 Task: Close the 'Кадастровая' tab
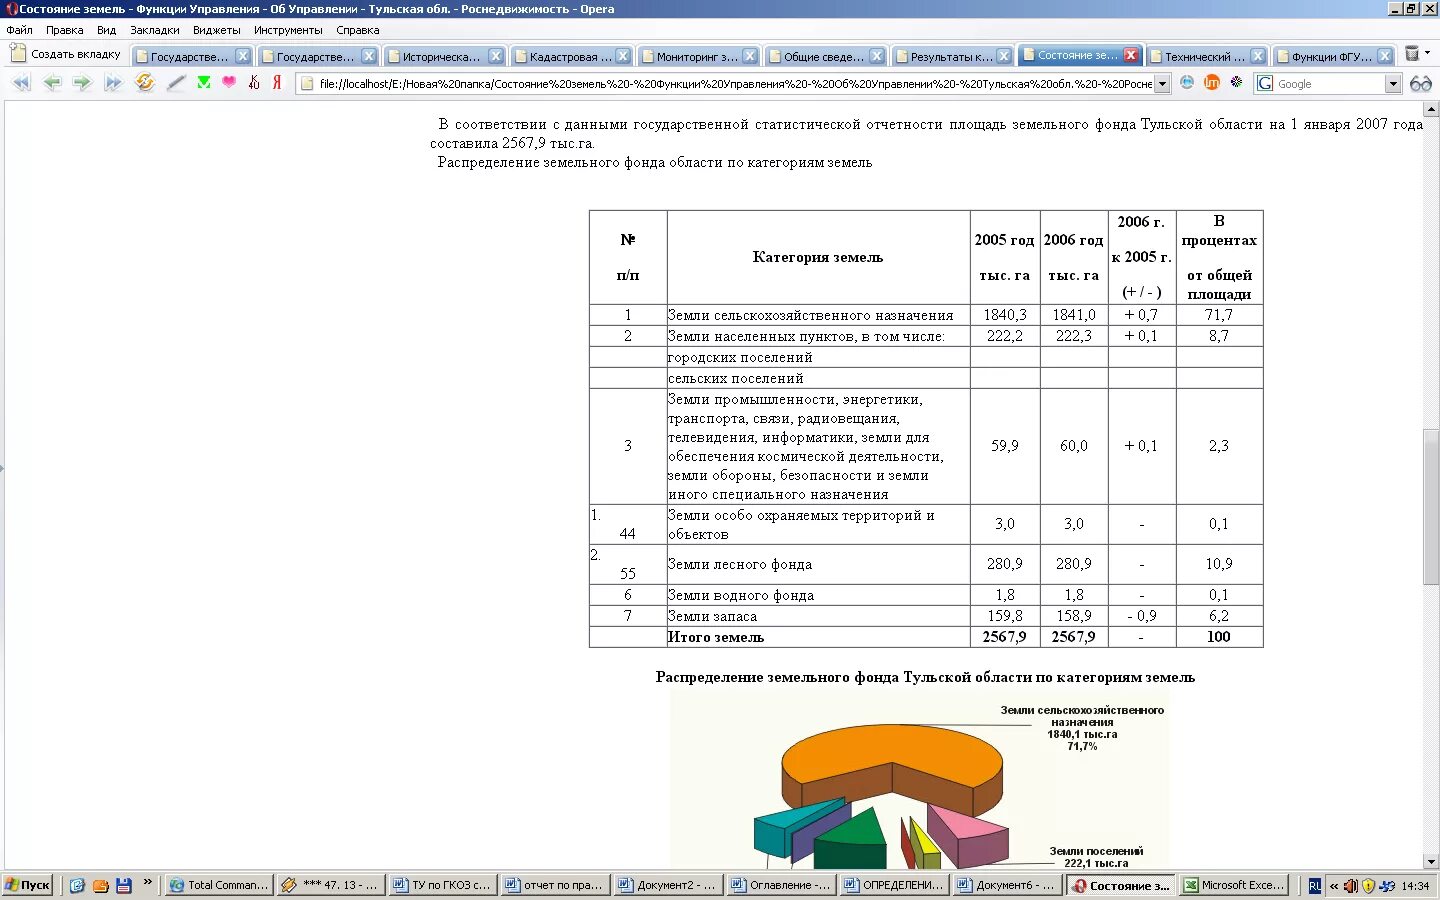pos(622,56)
